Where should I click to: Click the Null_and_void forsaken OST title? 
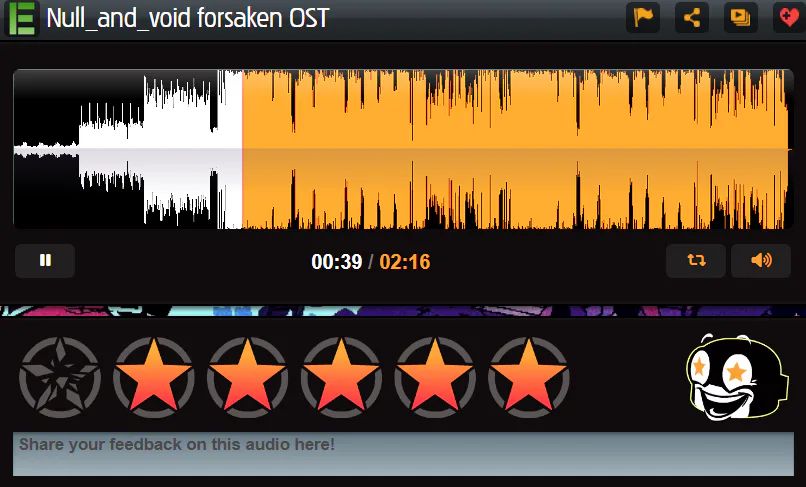(x=188, y=19)
